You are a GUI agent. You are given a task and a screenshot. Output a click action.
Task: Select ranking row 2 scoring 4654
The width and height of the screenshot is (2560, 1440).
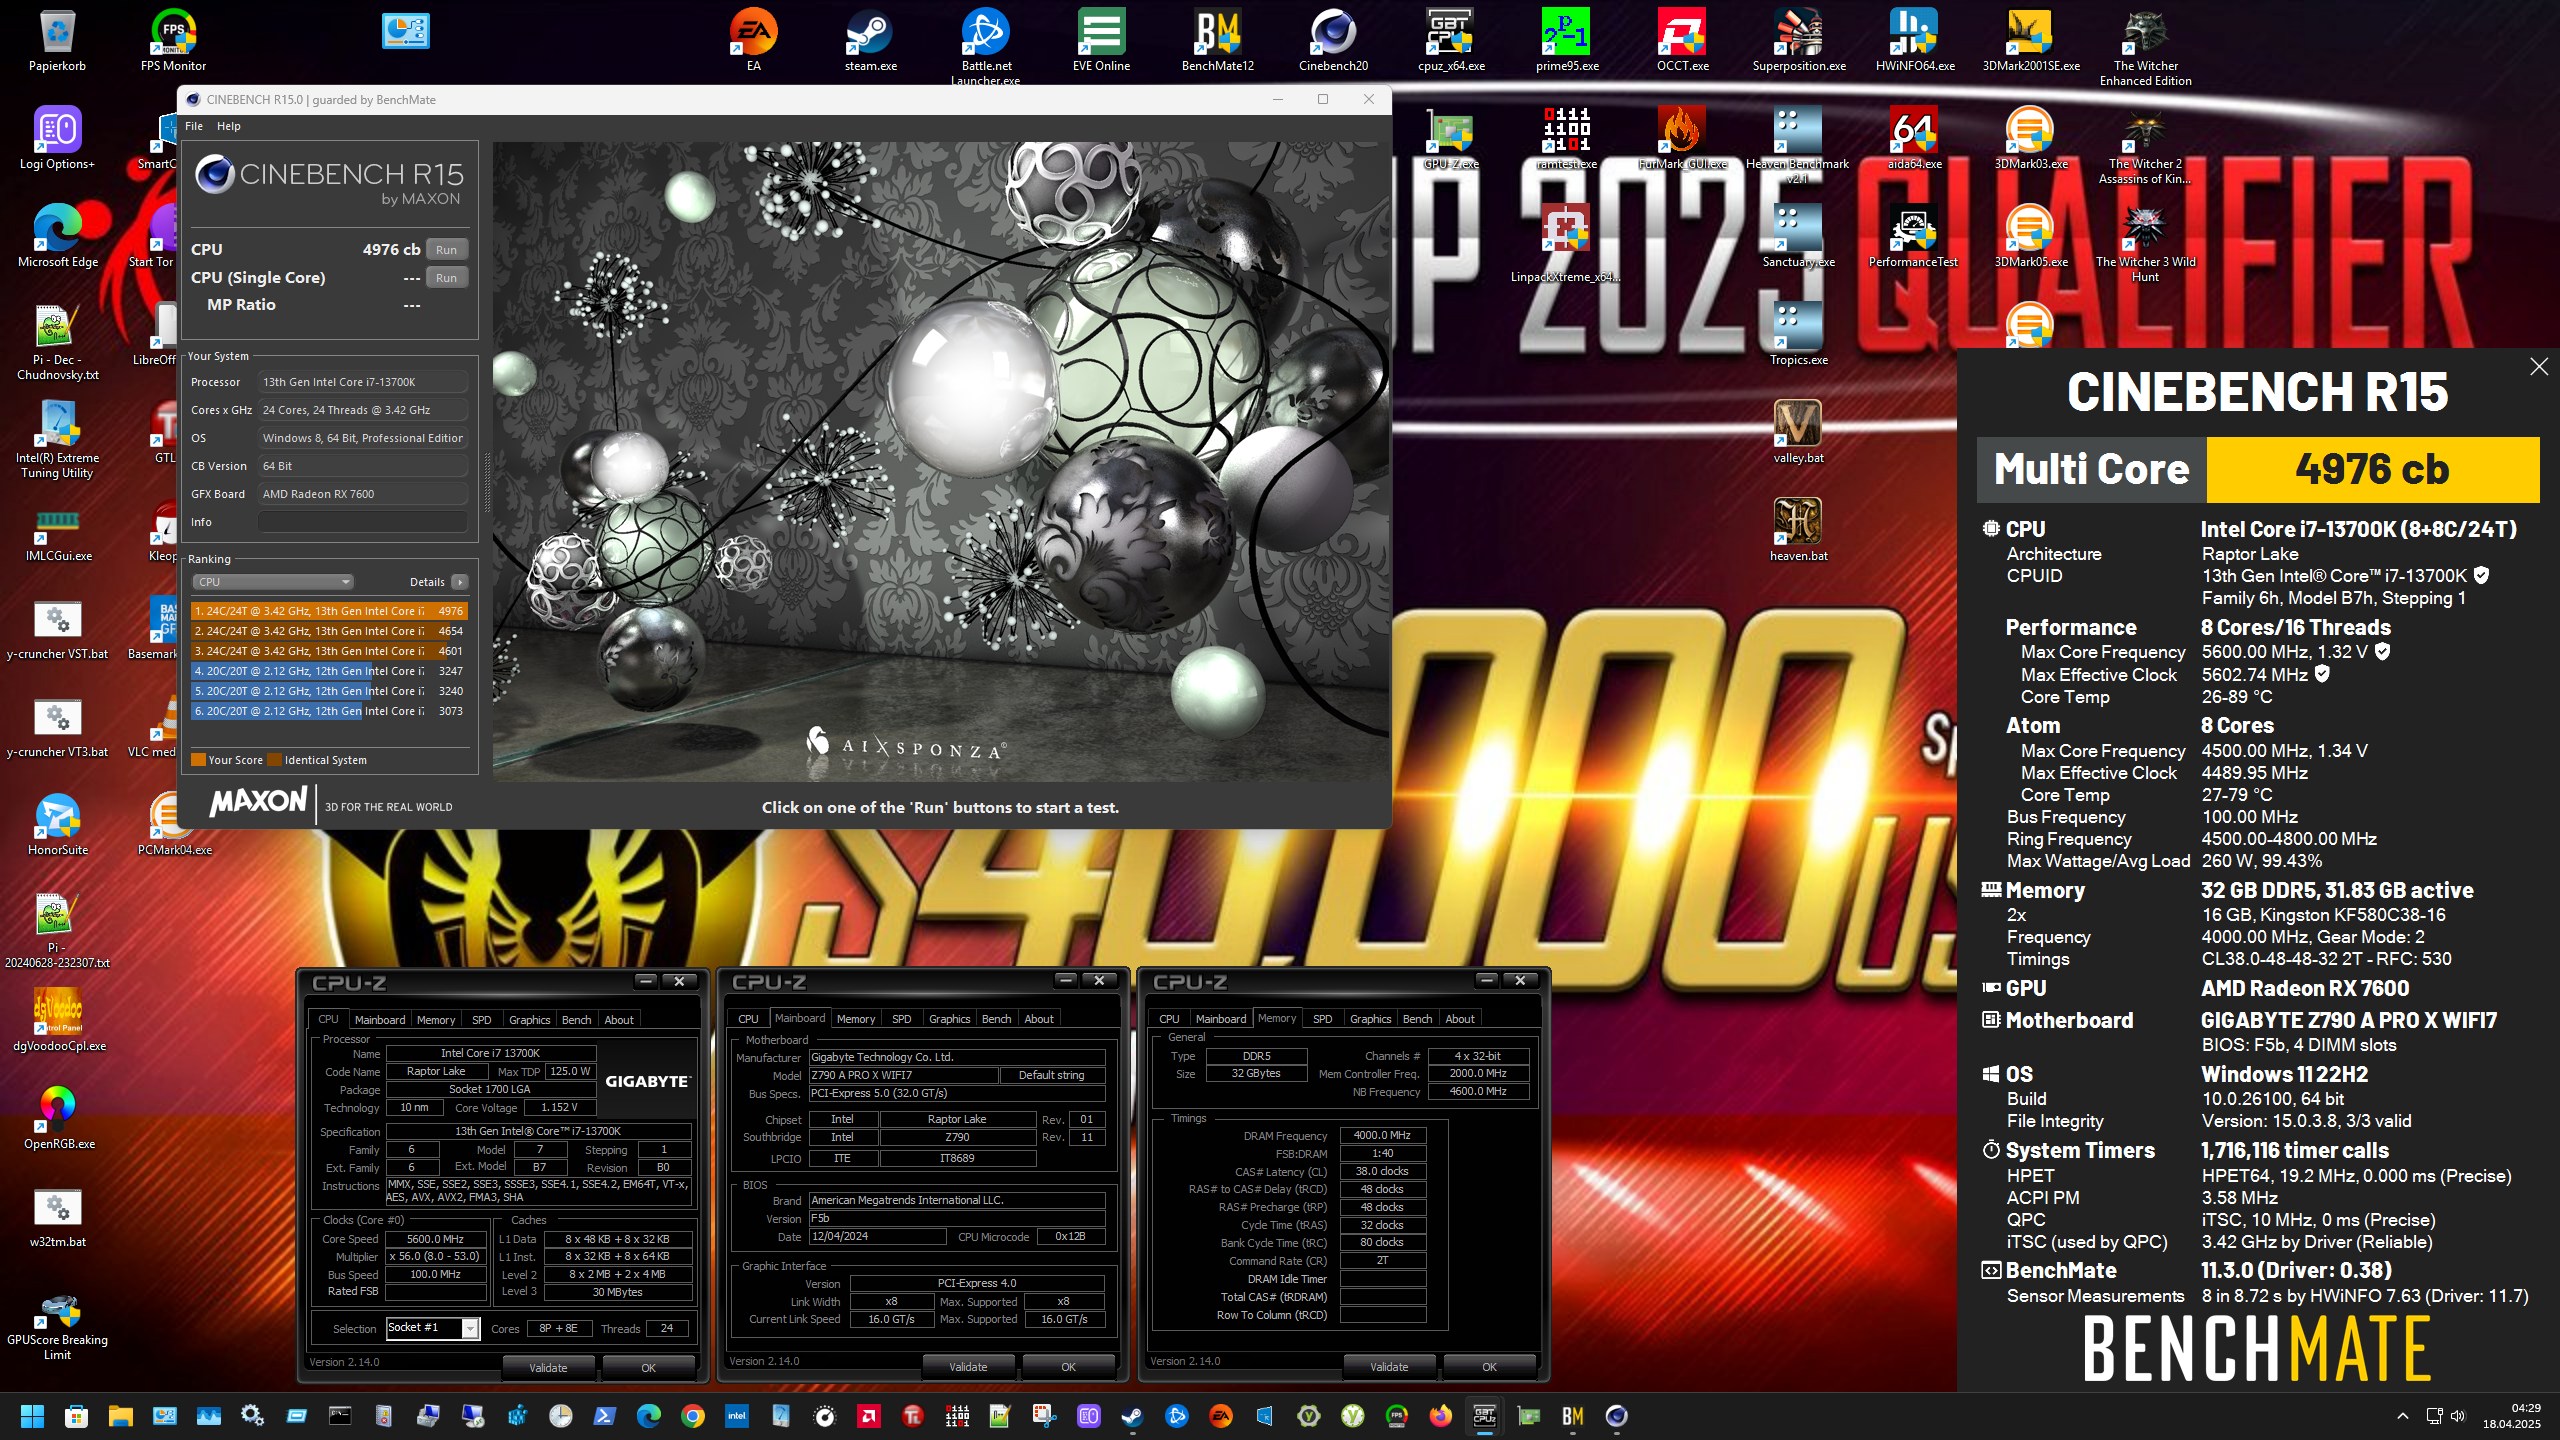click(x=329, y=631)
